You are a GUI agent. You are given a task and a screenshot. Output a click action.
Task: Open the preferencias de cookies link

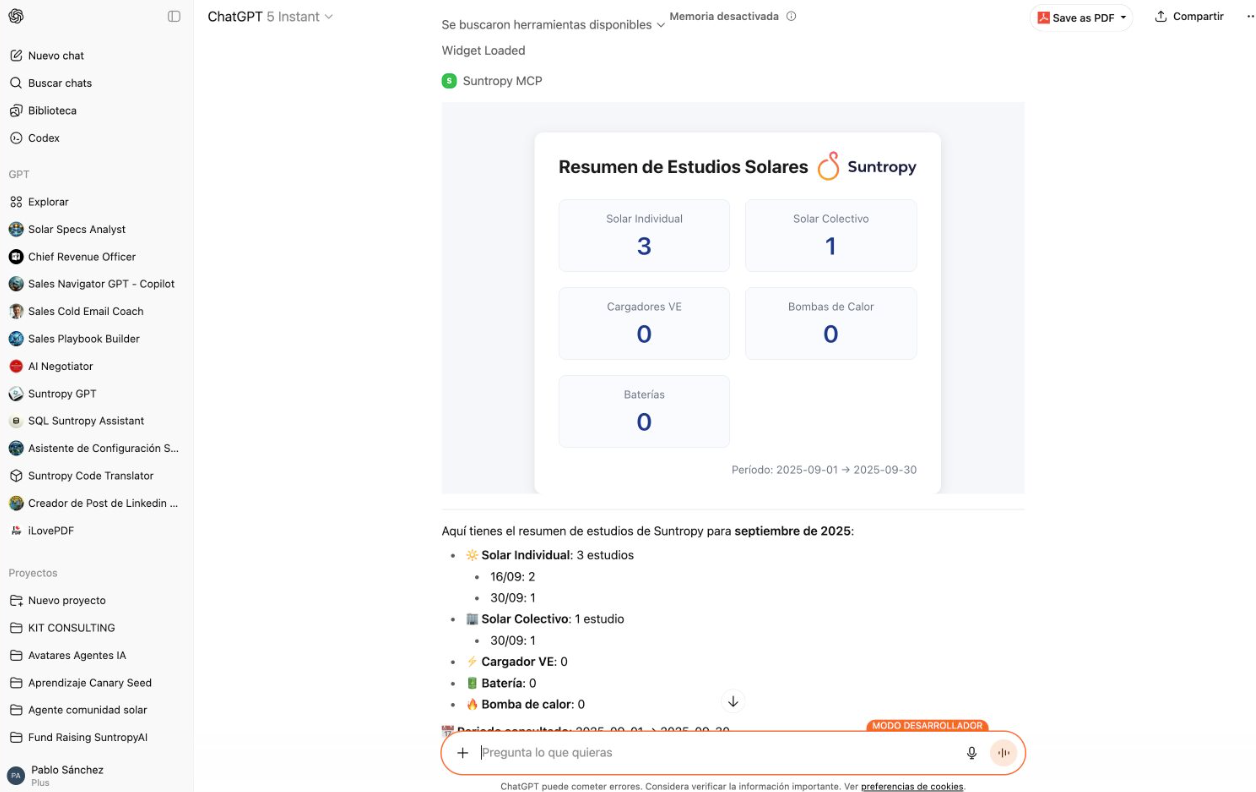point(911,786)
